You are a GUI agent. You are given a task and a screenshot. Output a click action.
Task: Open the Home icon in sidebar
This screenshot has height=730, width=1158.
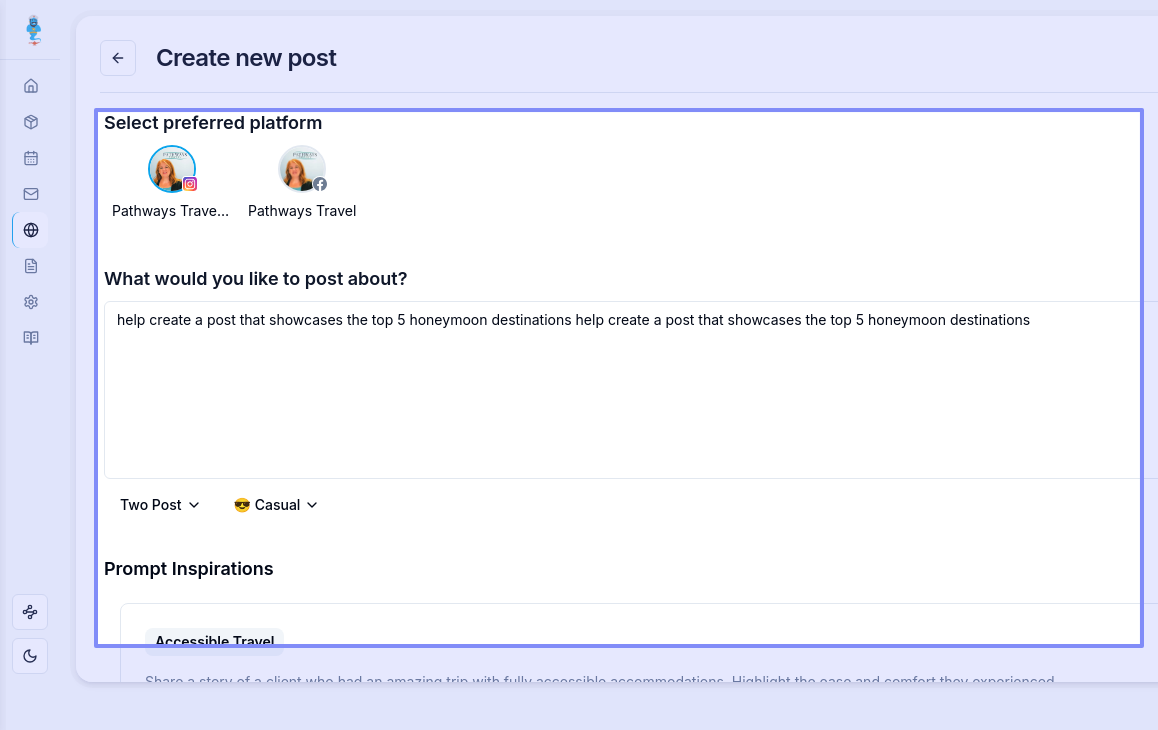(31, 86)
